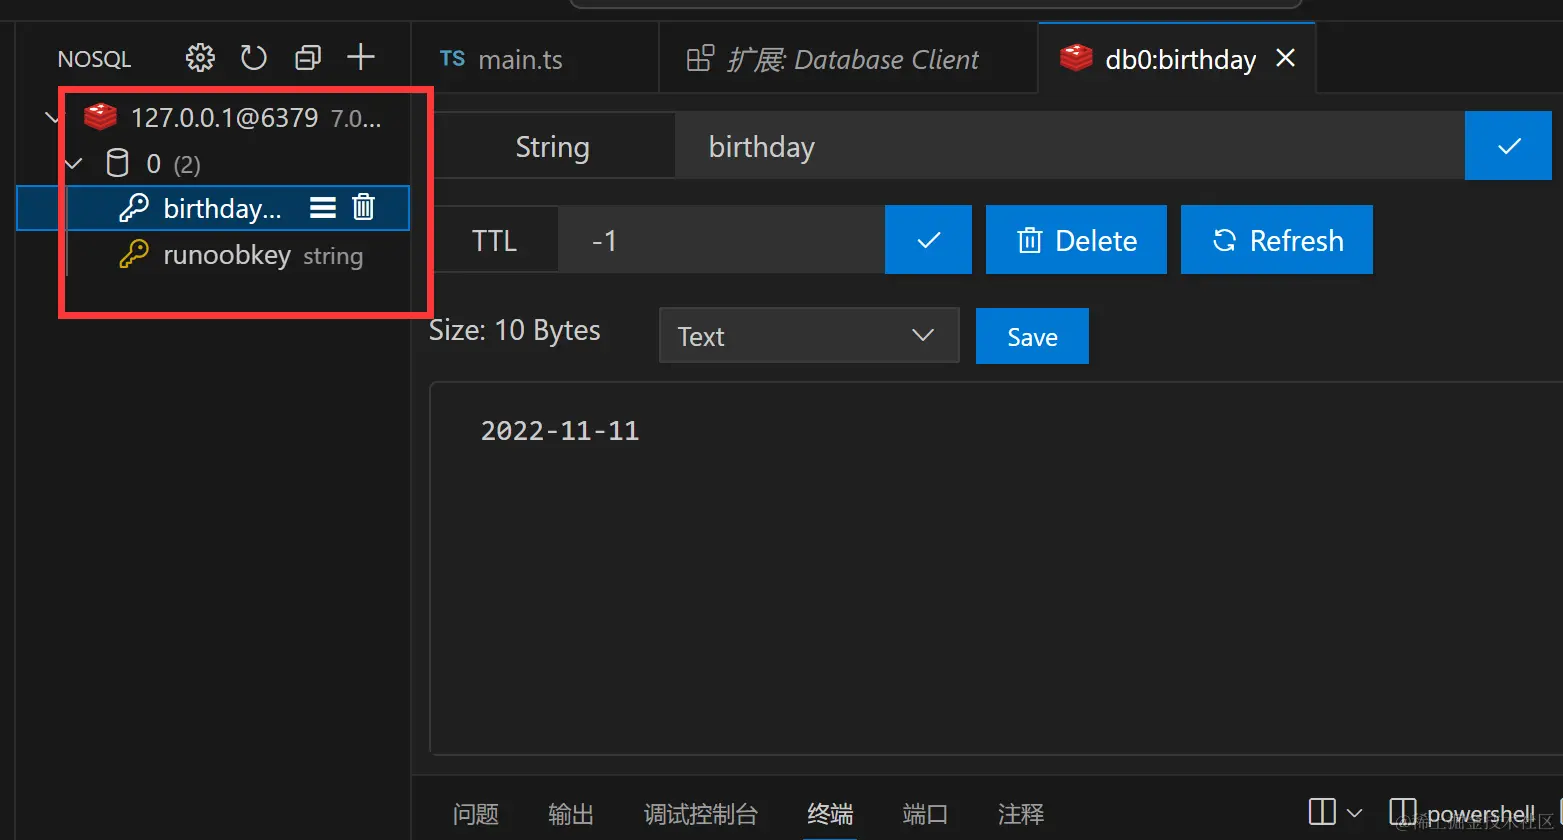Select the birthday key row
The height and width of the screenshot is (840, 1563).
pos(213,208)
